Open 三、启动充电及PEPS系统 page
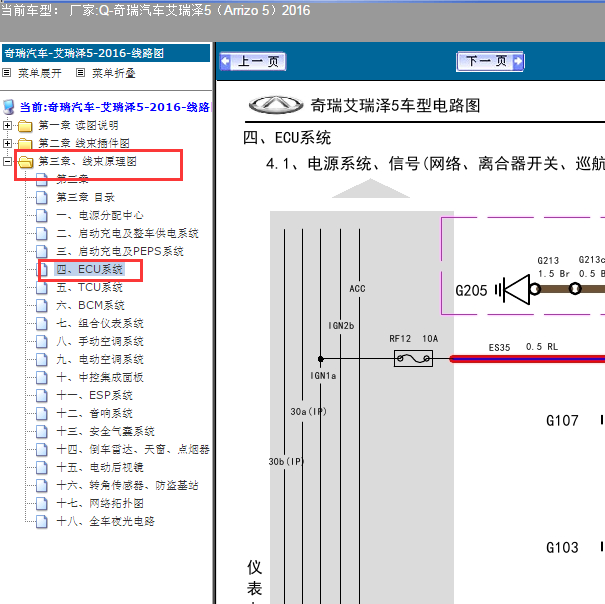The width and height of the screenshot is (605, 604). (x=120, y=251)
